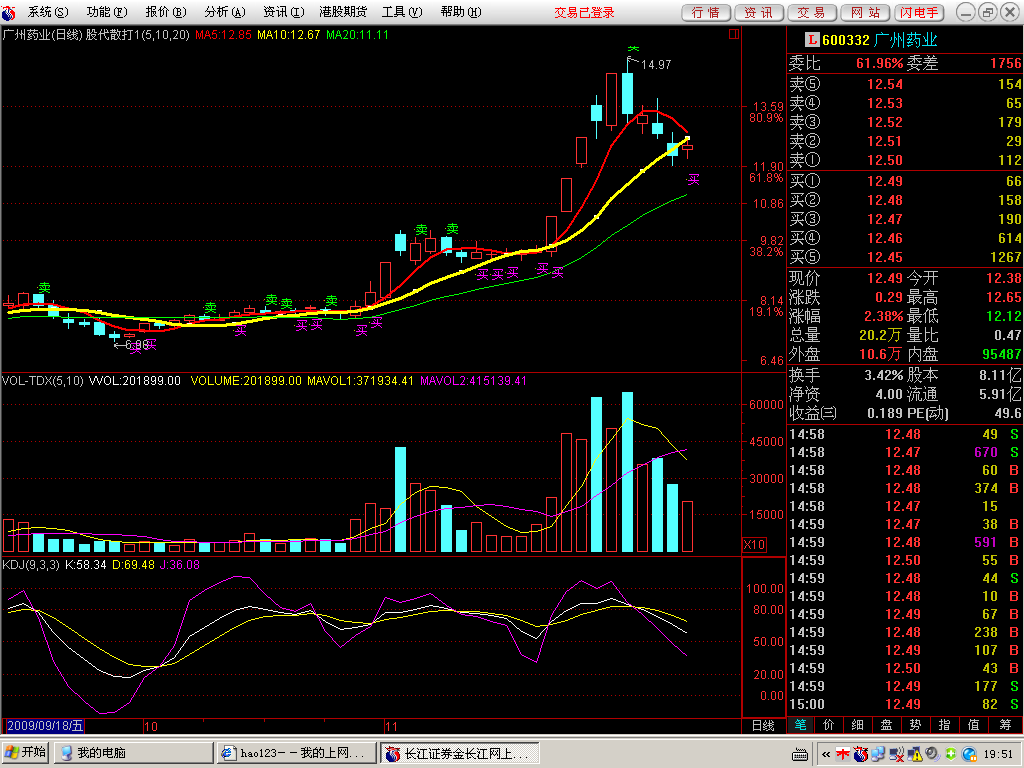Click the small red panel-split icon above chart

(734, 34)
